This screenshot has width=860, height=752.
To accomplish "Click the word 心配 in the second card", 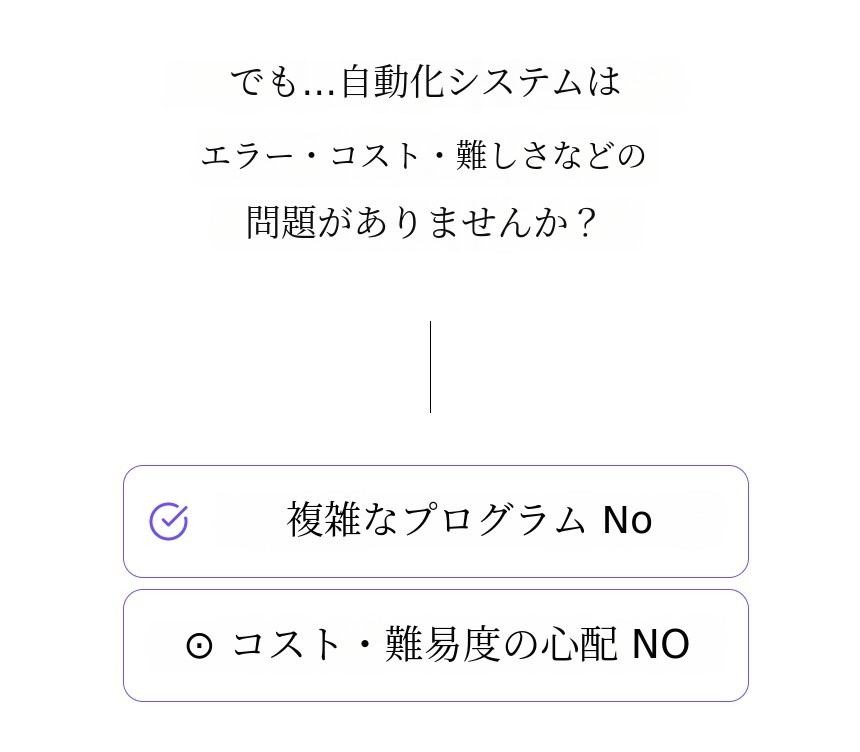I will click(x=579, y=646).
